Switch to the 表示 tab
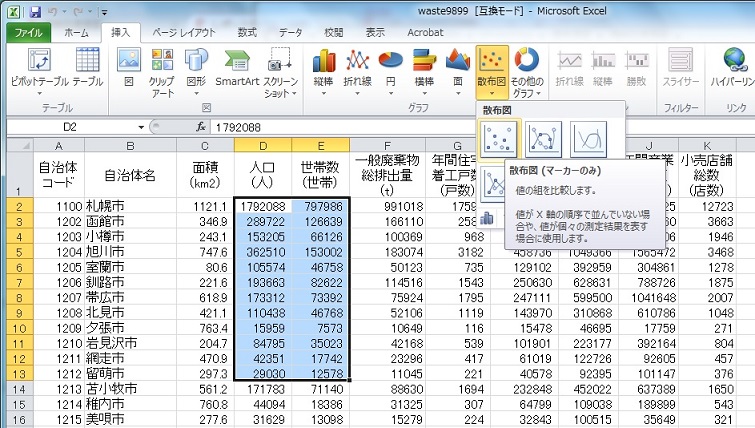The image size is (755, 428). (375, 33)
